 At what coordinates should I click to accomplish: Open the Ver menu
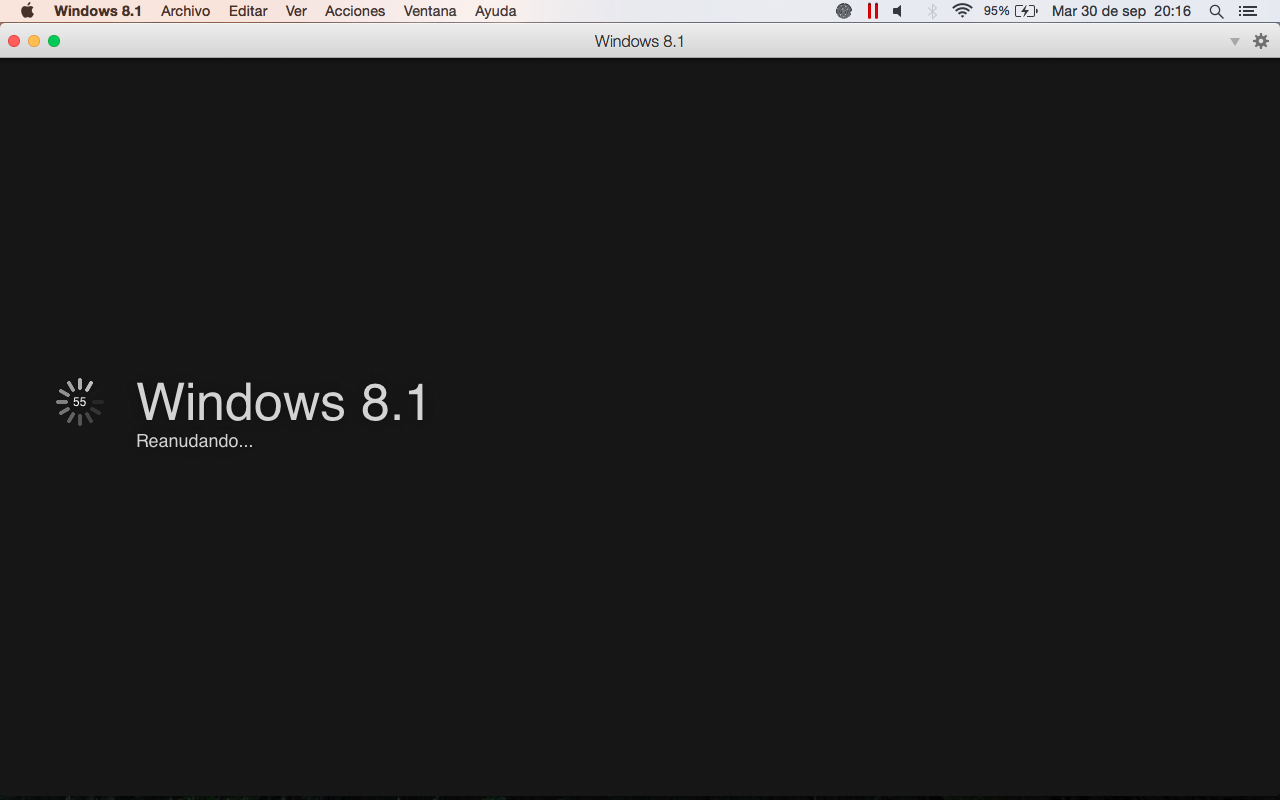coord(296,11)
